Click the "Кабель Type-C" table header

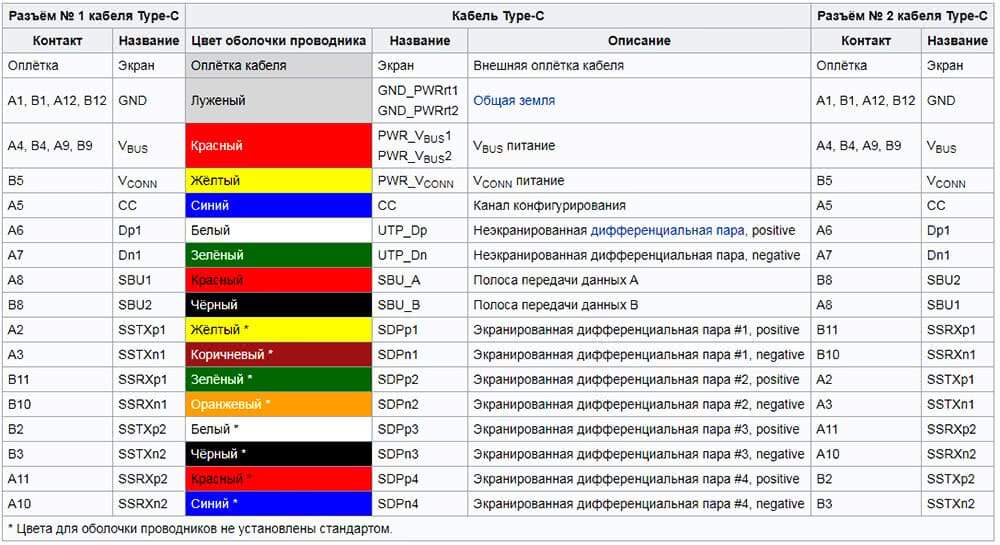(x=498, y=16)
